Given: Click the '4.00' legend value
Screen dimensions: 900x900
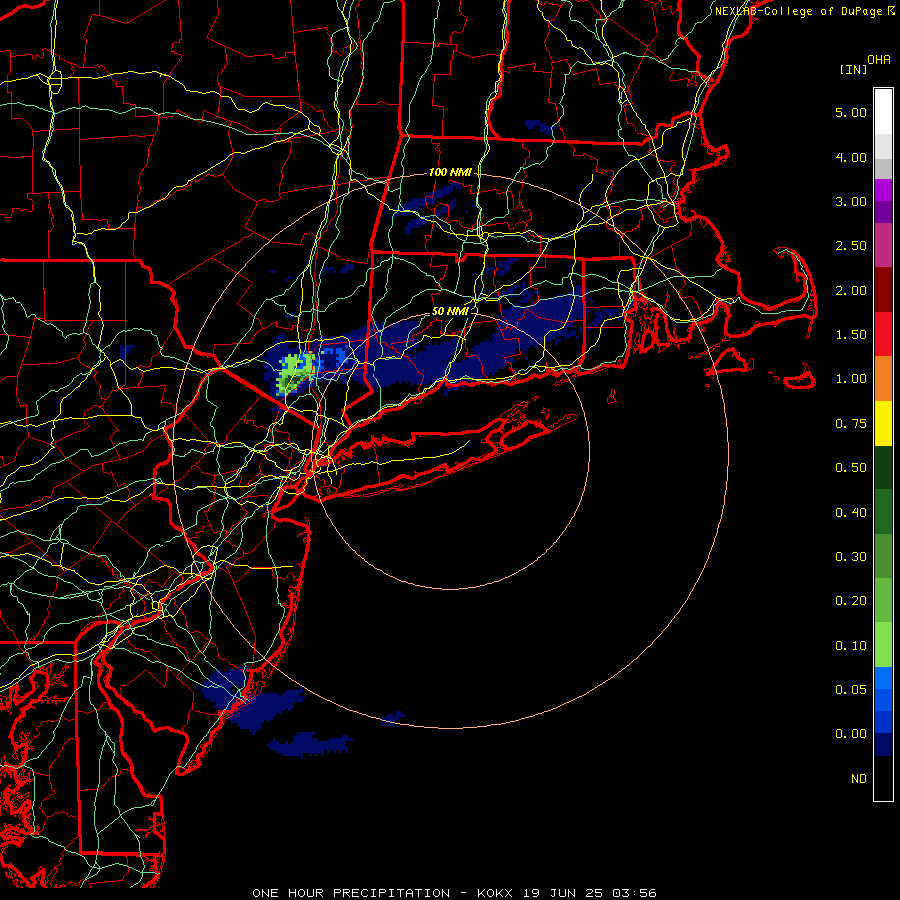Looking at the screenshot, I should (851, 157).
